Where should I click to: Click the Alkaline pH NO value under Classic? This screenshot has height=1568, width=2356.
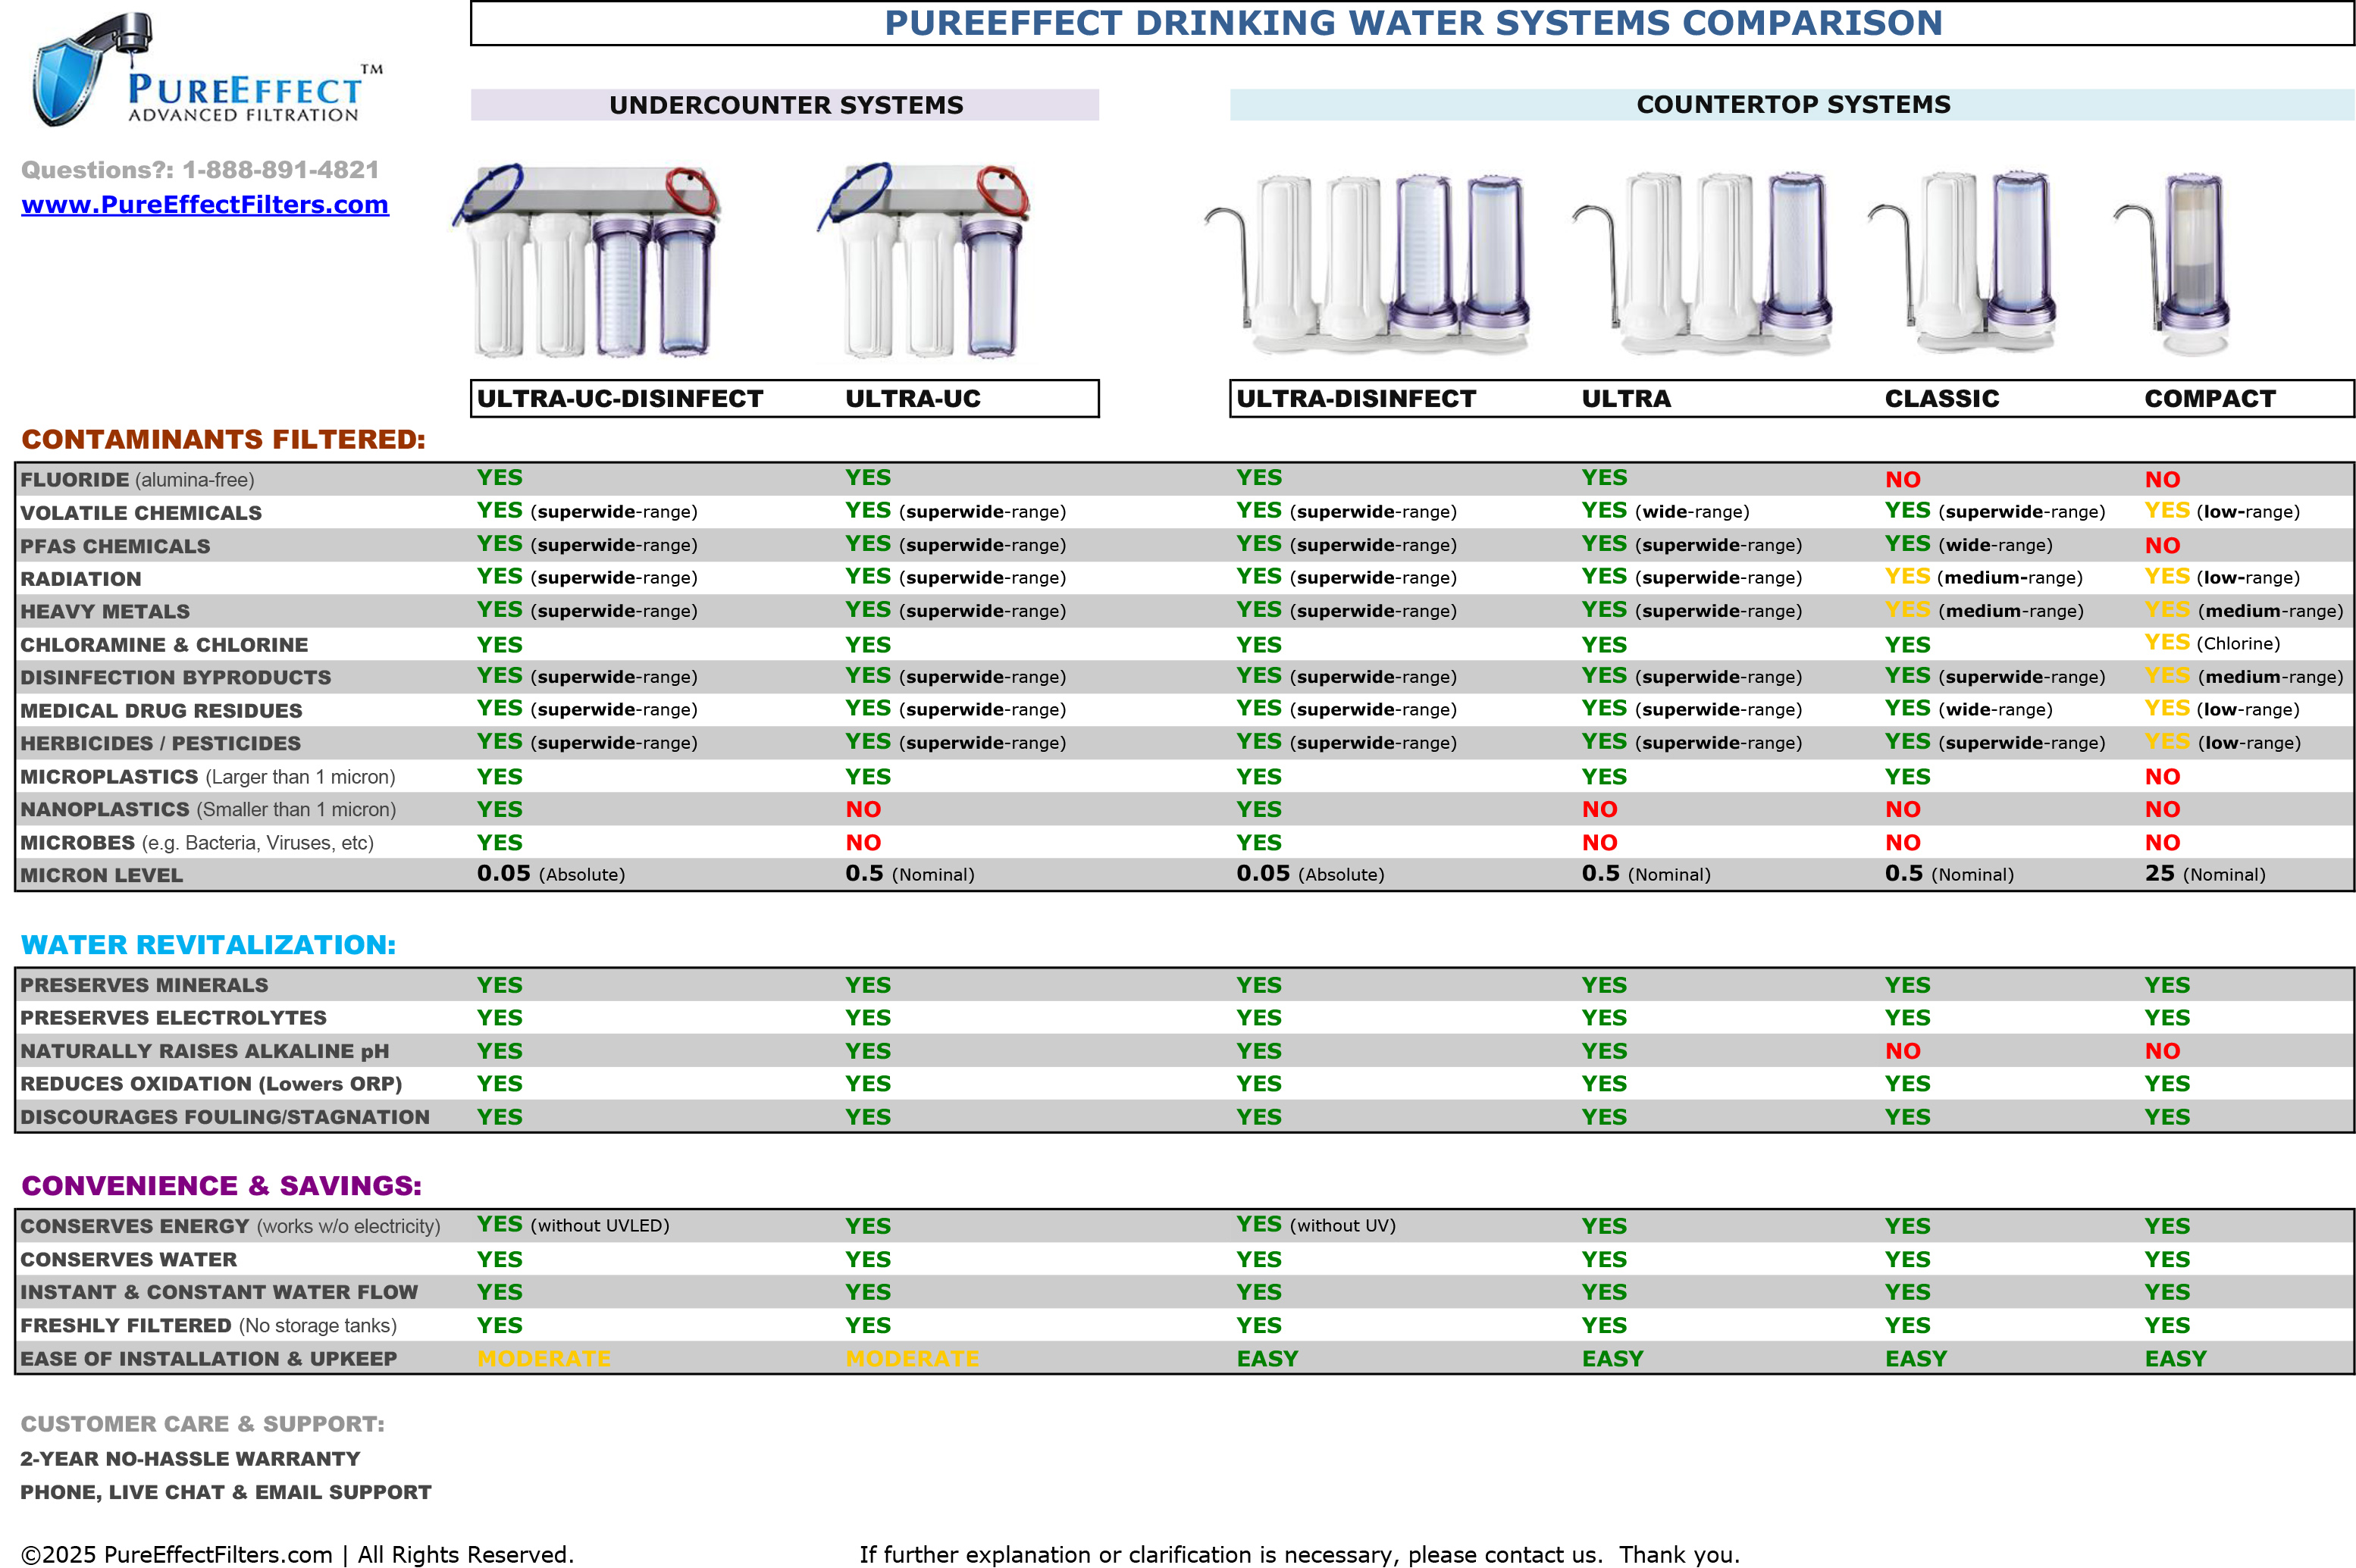[1902, 1052]
